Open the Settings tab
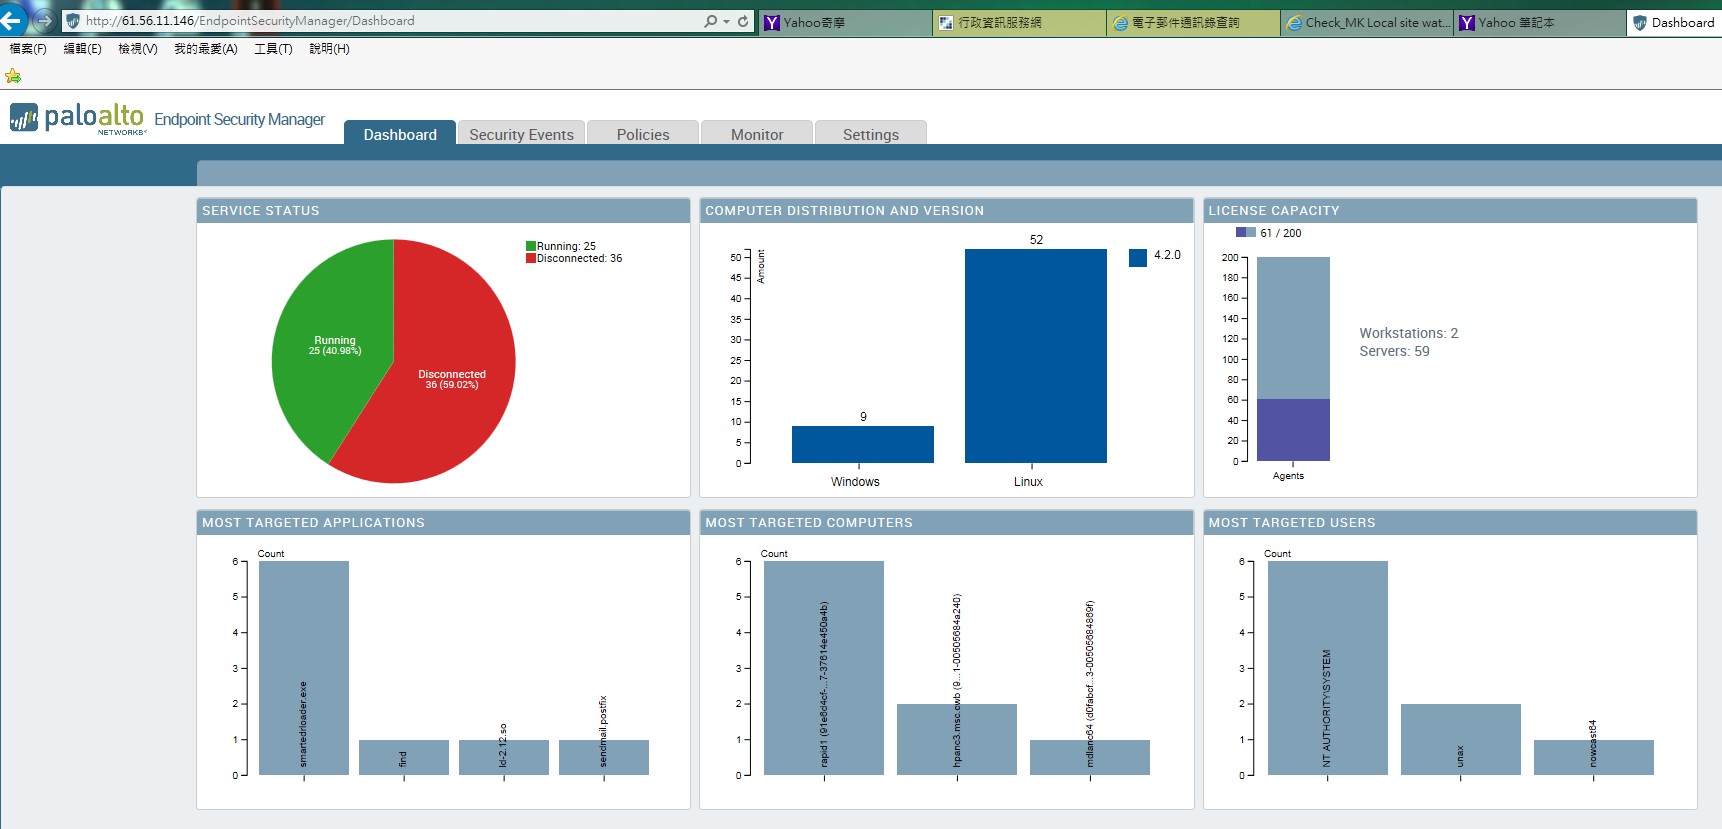Image resolution: width=1722 pixels, height=829 pixels. click(x=871, y=133)
